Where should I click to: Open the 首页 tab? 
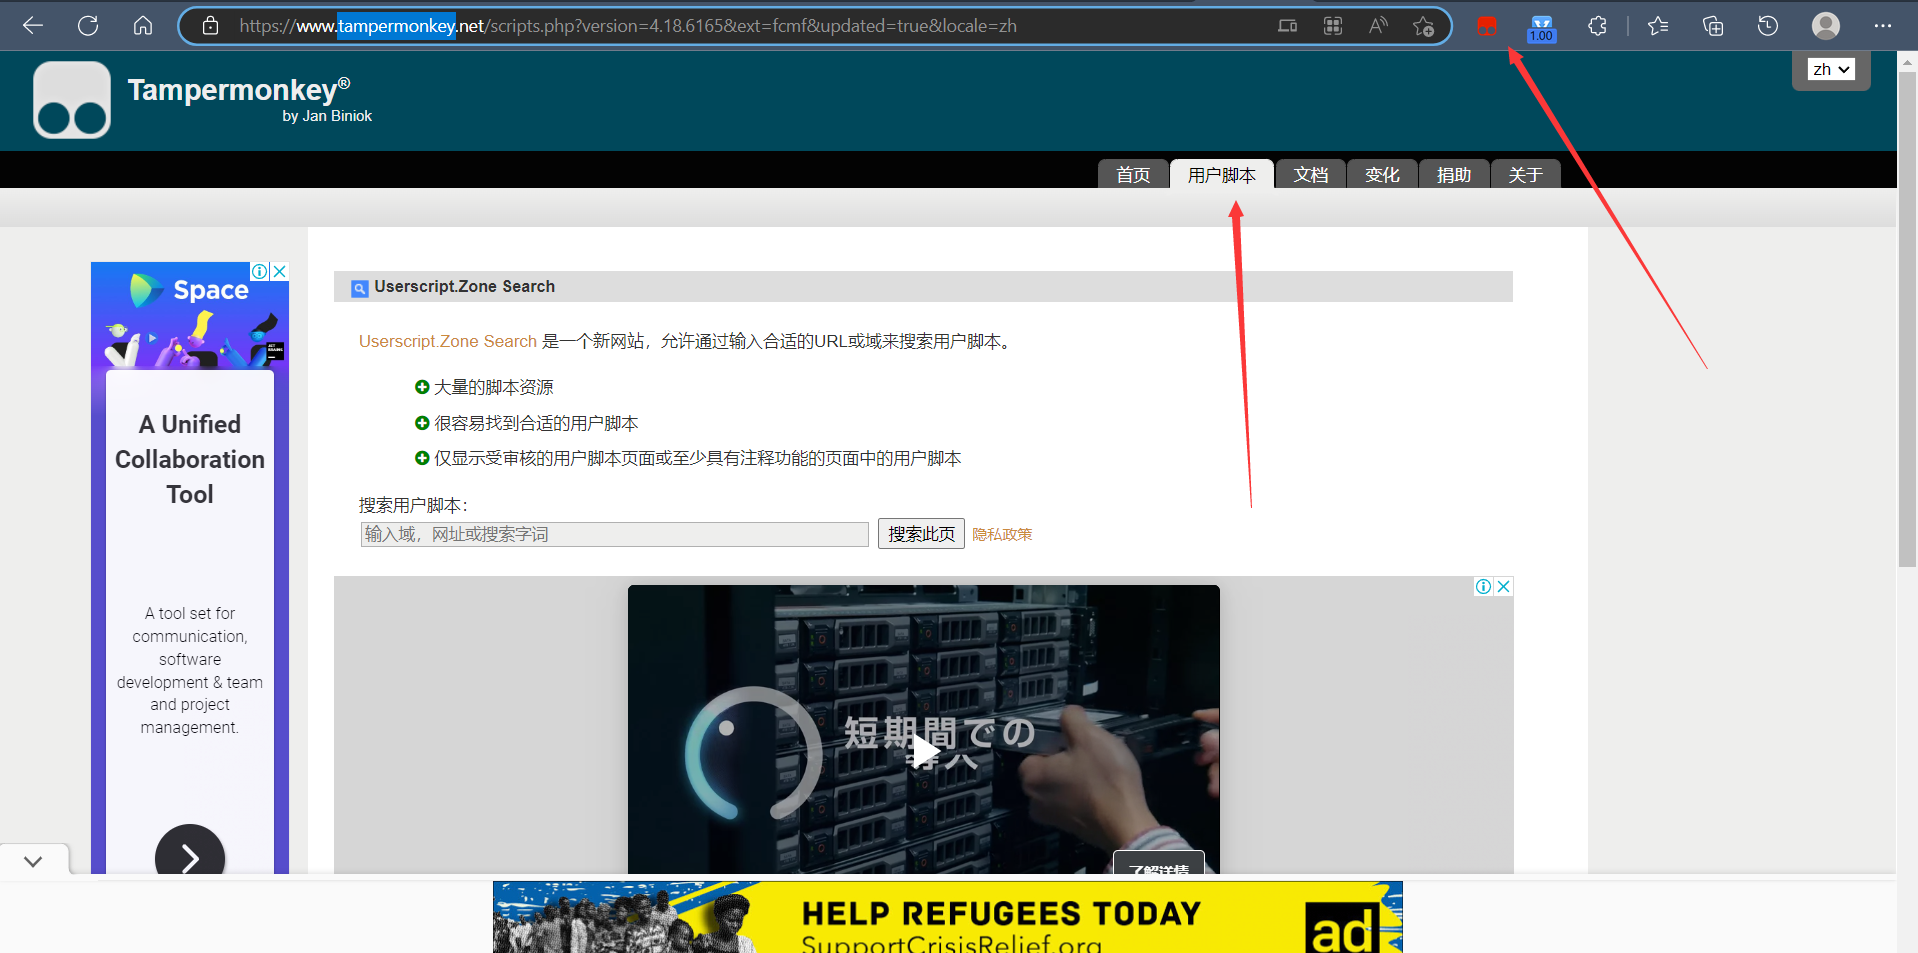point(1133,174)
